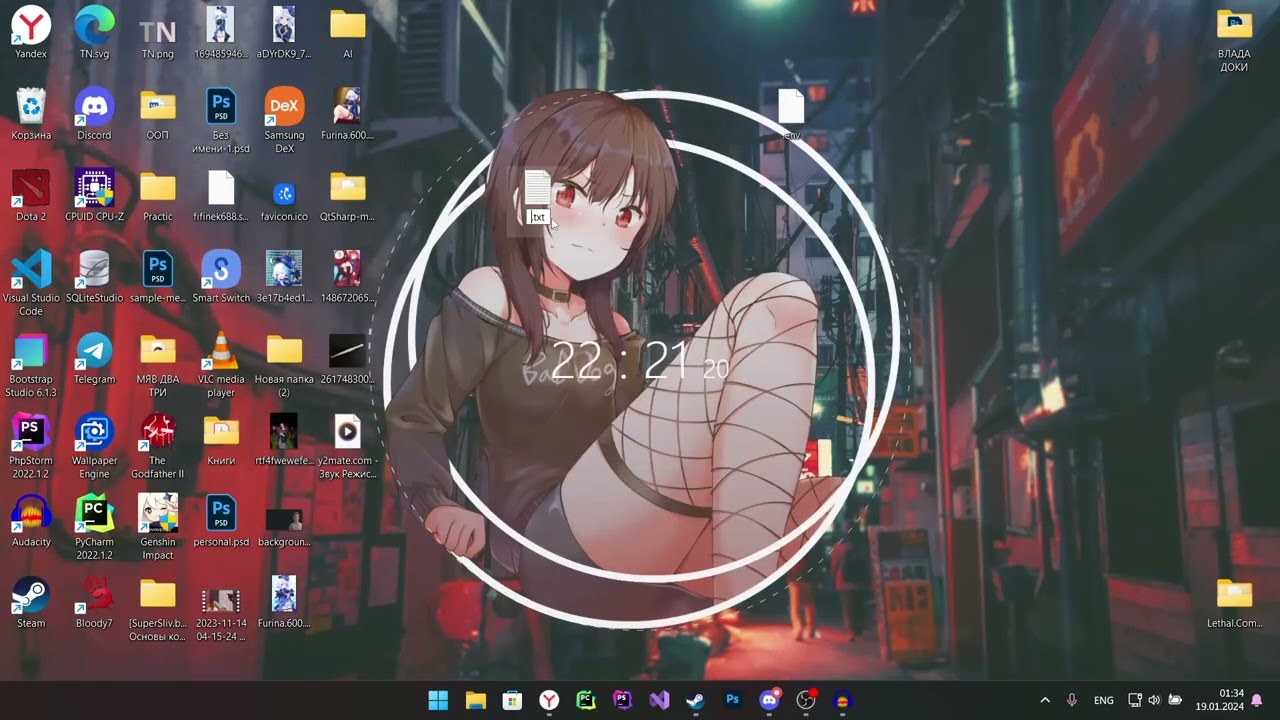Screen dimensions: 1280x720
Task: Select the backgroun... image thumbnail
Action: pos(284,520)
